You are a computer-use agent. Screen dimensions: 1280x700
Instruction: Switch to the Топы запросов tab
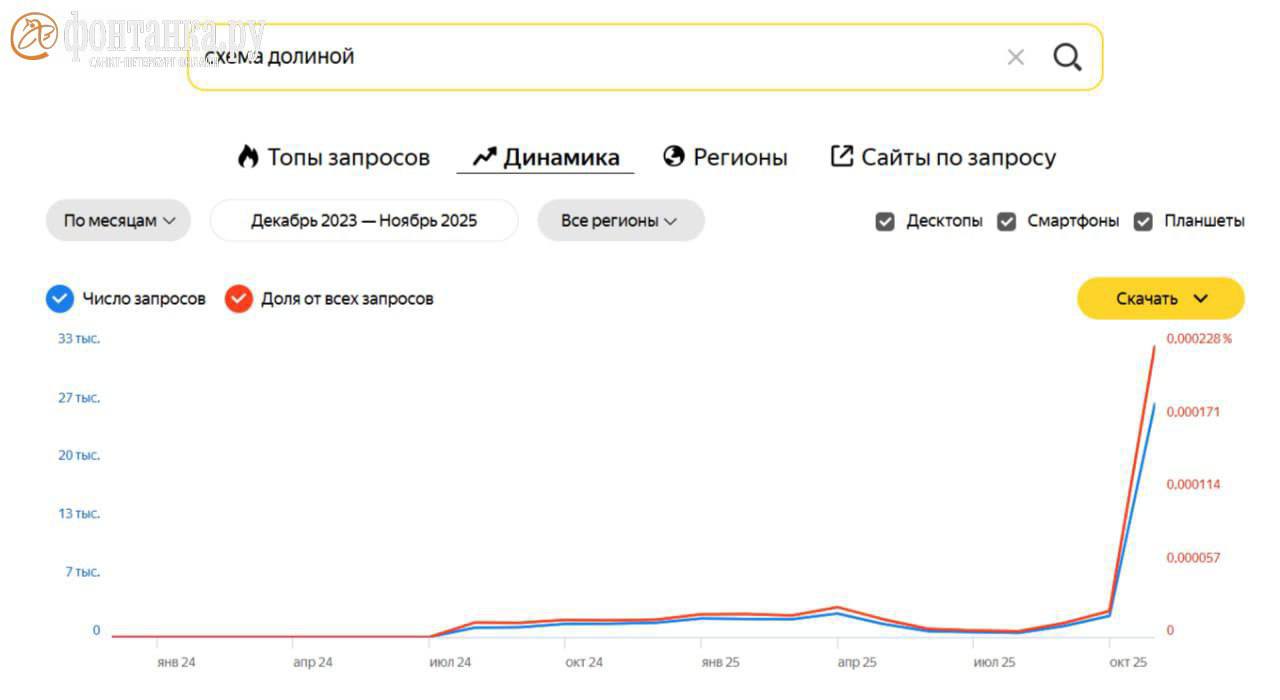[x=347, y=157]
